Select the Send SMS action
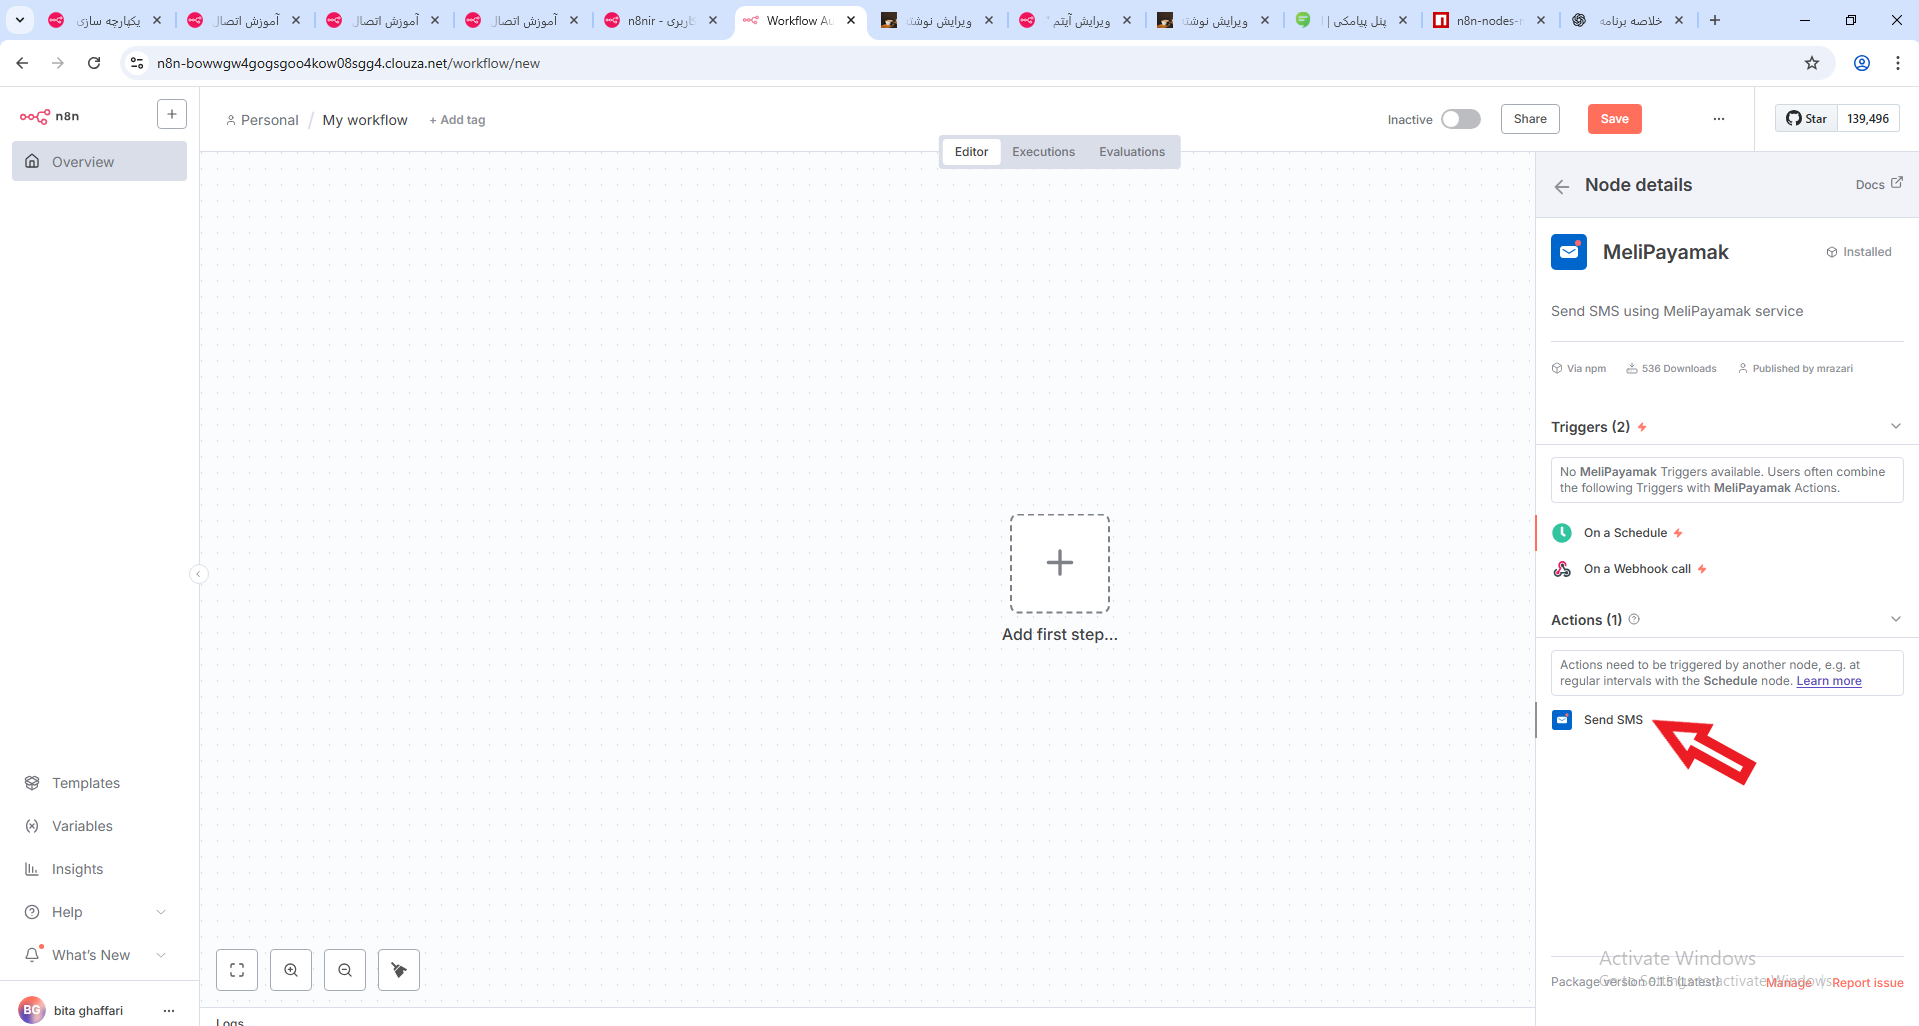Screen dimensions: 1919x1026 1612,720
